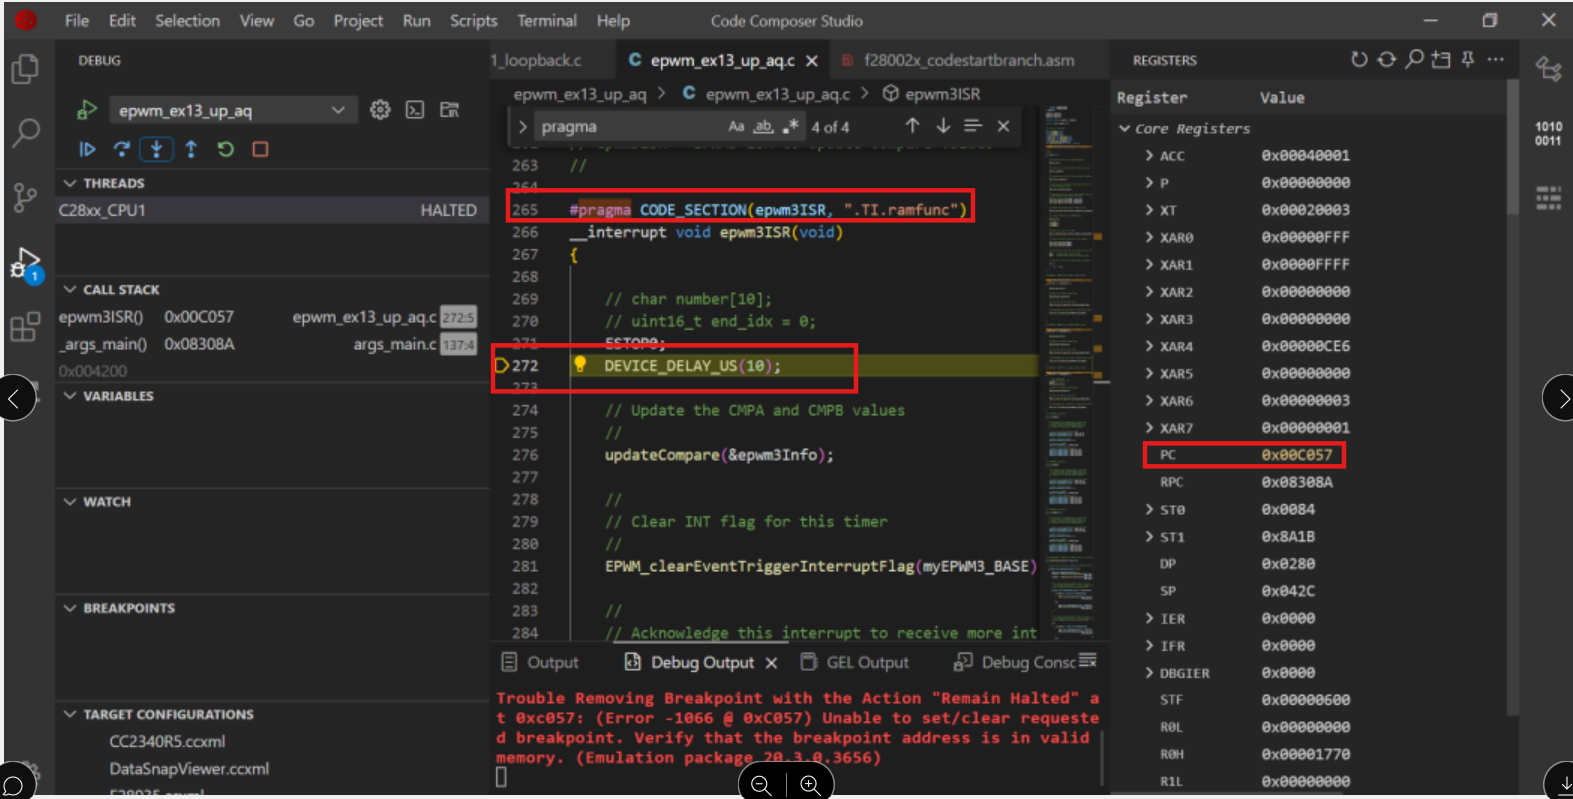Refresh the Registers view

click(x=1359, y=60)
